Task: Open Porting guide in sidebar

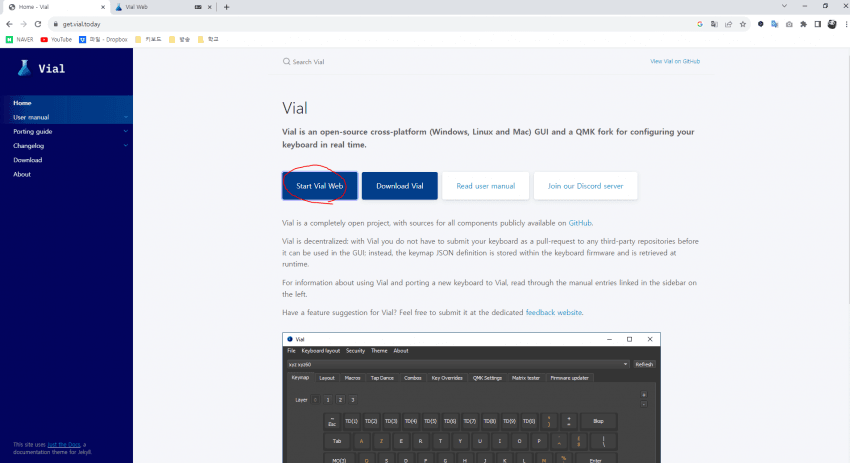Action: click(x=33, y=131)
